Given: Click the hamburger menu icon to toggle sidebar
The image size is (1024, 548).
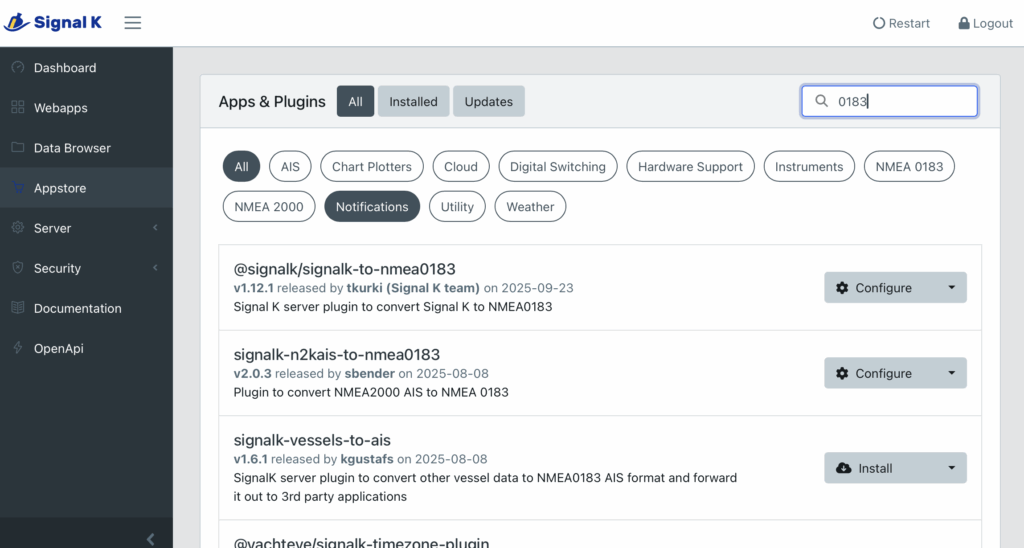Looking at the screenshot, I should pos(132,23).
